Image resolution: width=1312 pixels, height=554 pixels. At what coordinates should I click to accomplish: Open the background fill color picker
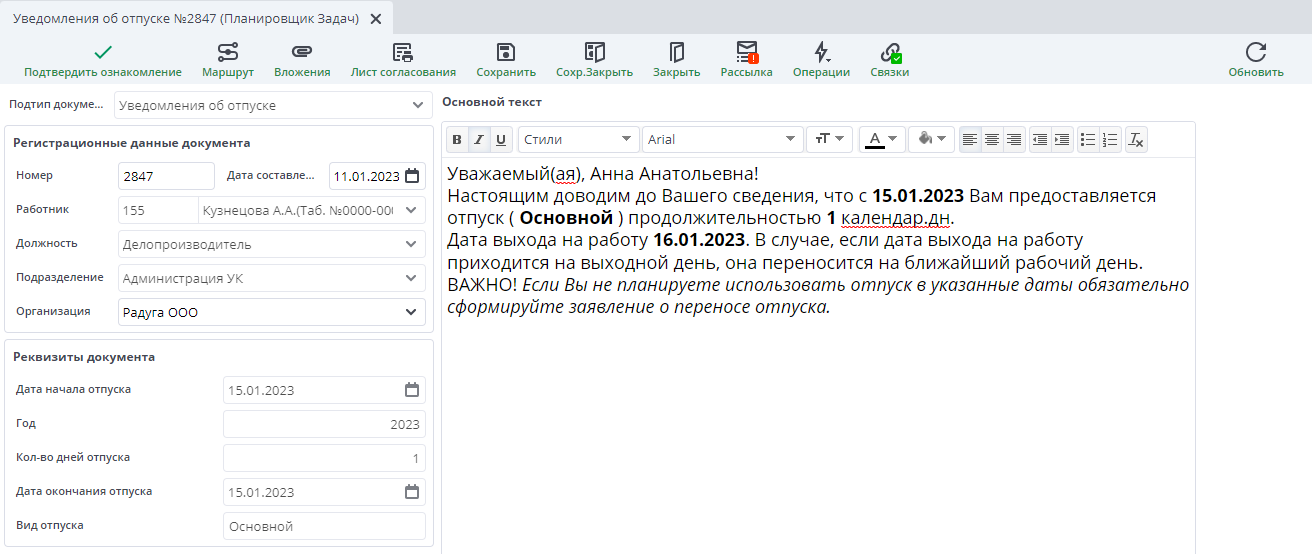pyautogui.click(x=931, y=140)
